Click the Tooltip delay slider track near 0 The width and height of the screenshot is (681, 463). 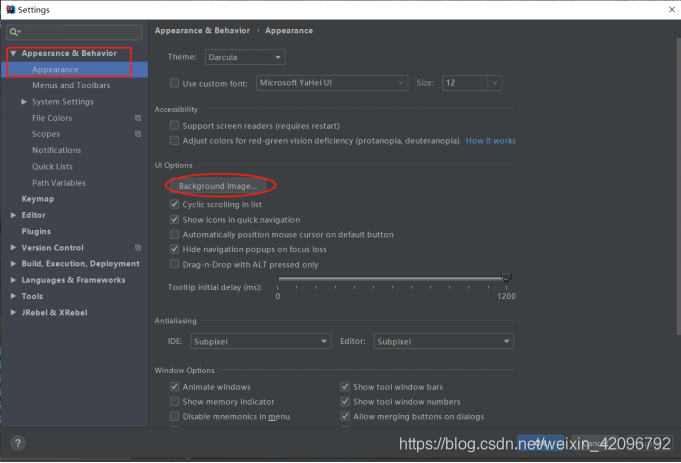[282, 278]
